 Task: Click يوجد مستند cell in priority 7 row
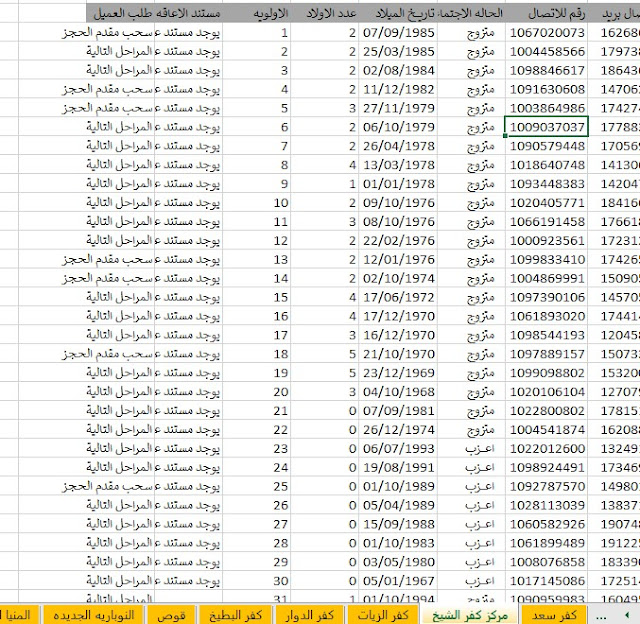click(188, 146)
